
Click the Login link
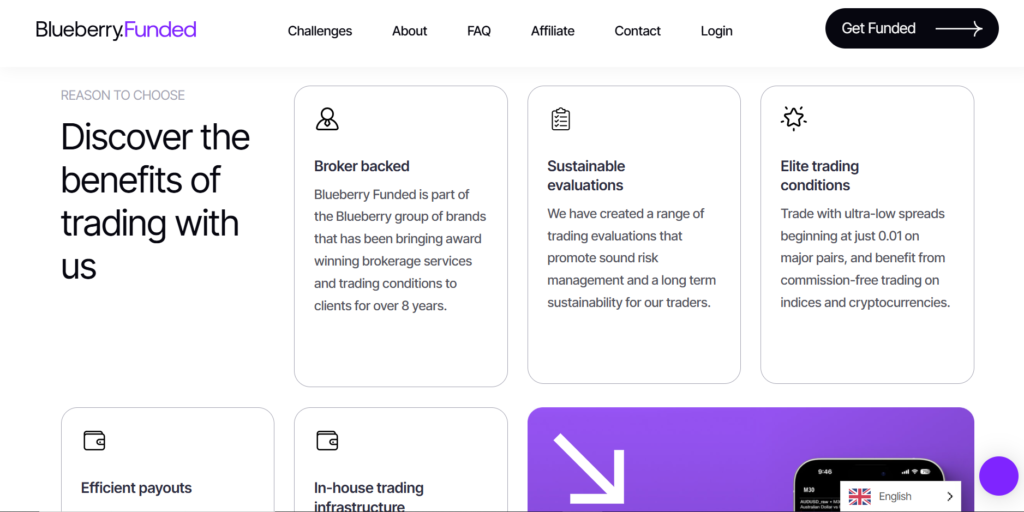point(716,31)
